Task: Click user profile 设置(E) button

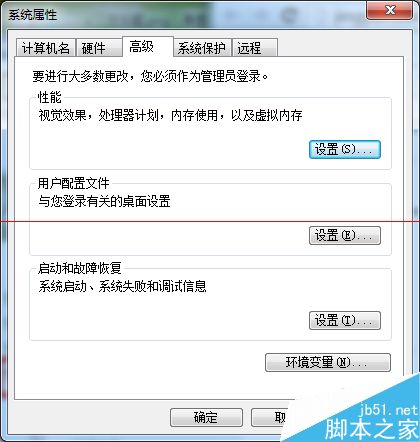Action: [345, 236]
